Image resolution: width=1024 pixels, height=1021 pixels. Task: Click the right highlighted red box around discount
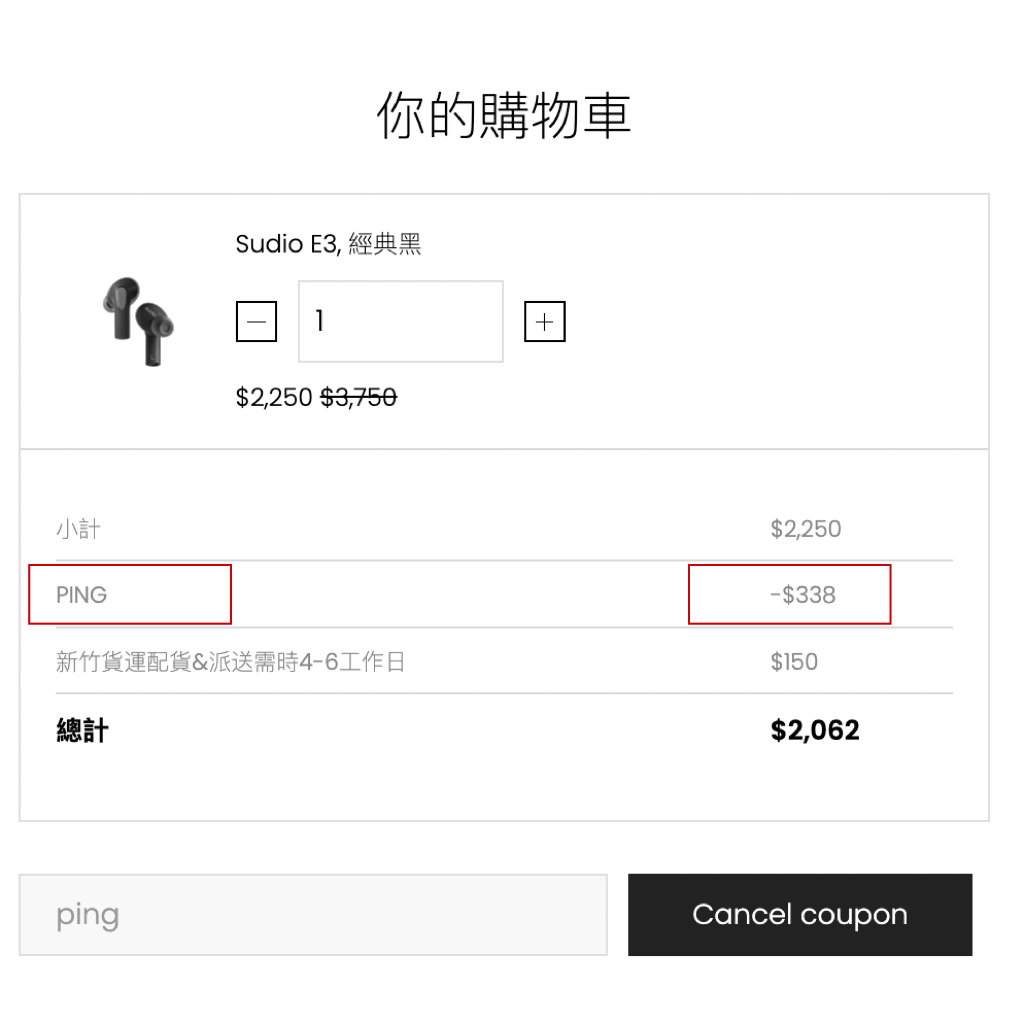pos(790,594)
